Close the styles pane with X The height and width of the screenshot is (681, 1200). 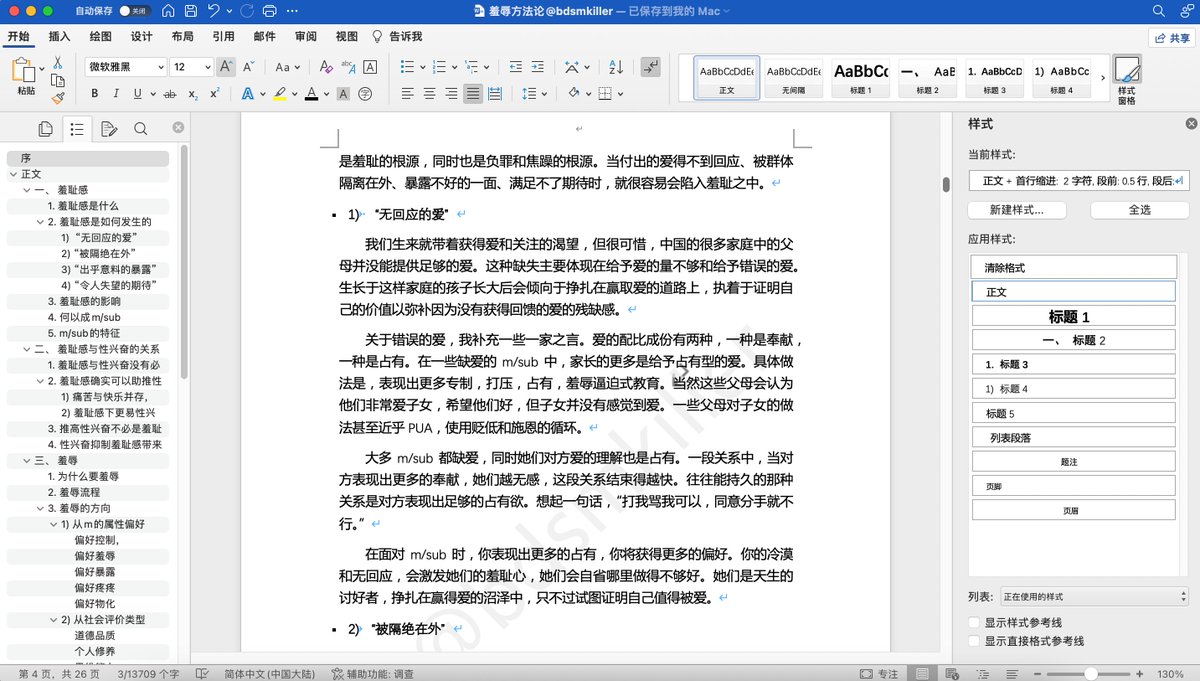pos(1191,124)
